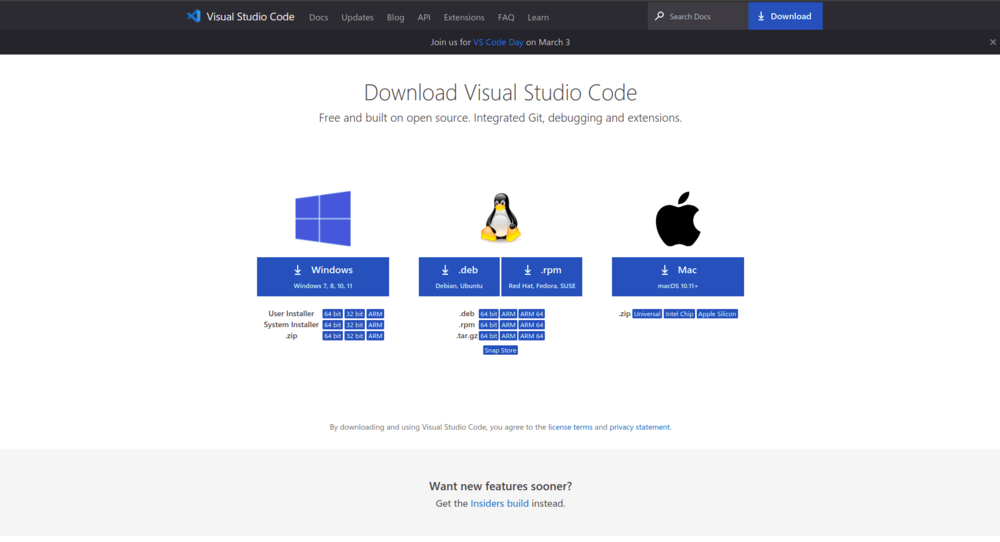The width and height of the screenshot is (1000, 542).
Task: Follow the VS Code Day link
Action: click(498, 42)
